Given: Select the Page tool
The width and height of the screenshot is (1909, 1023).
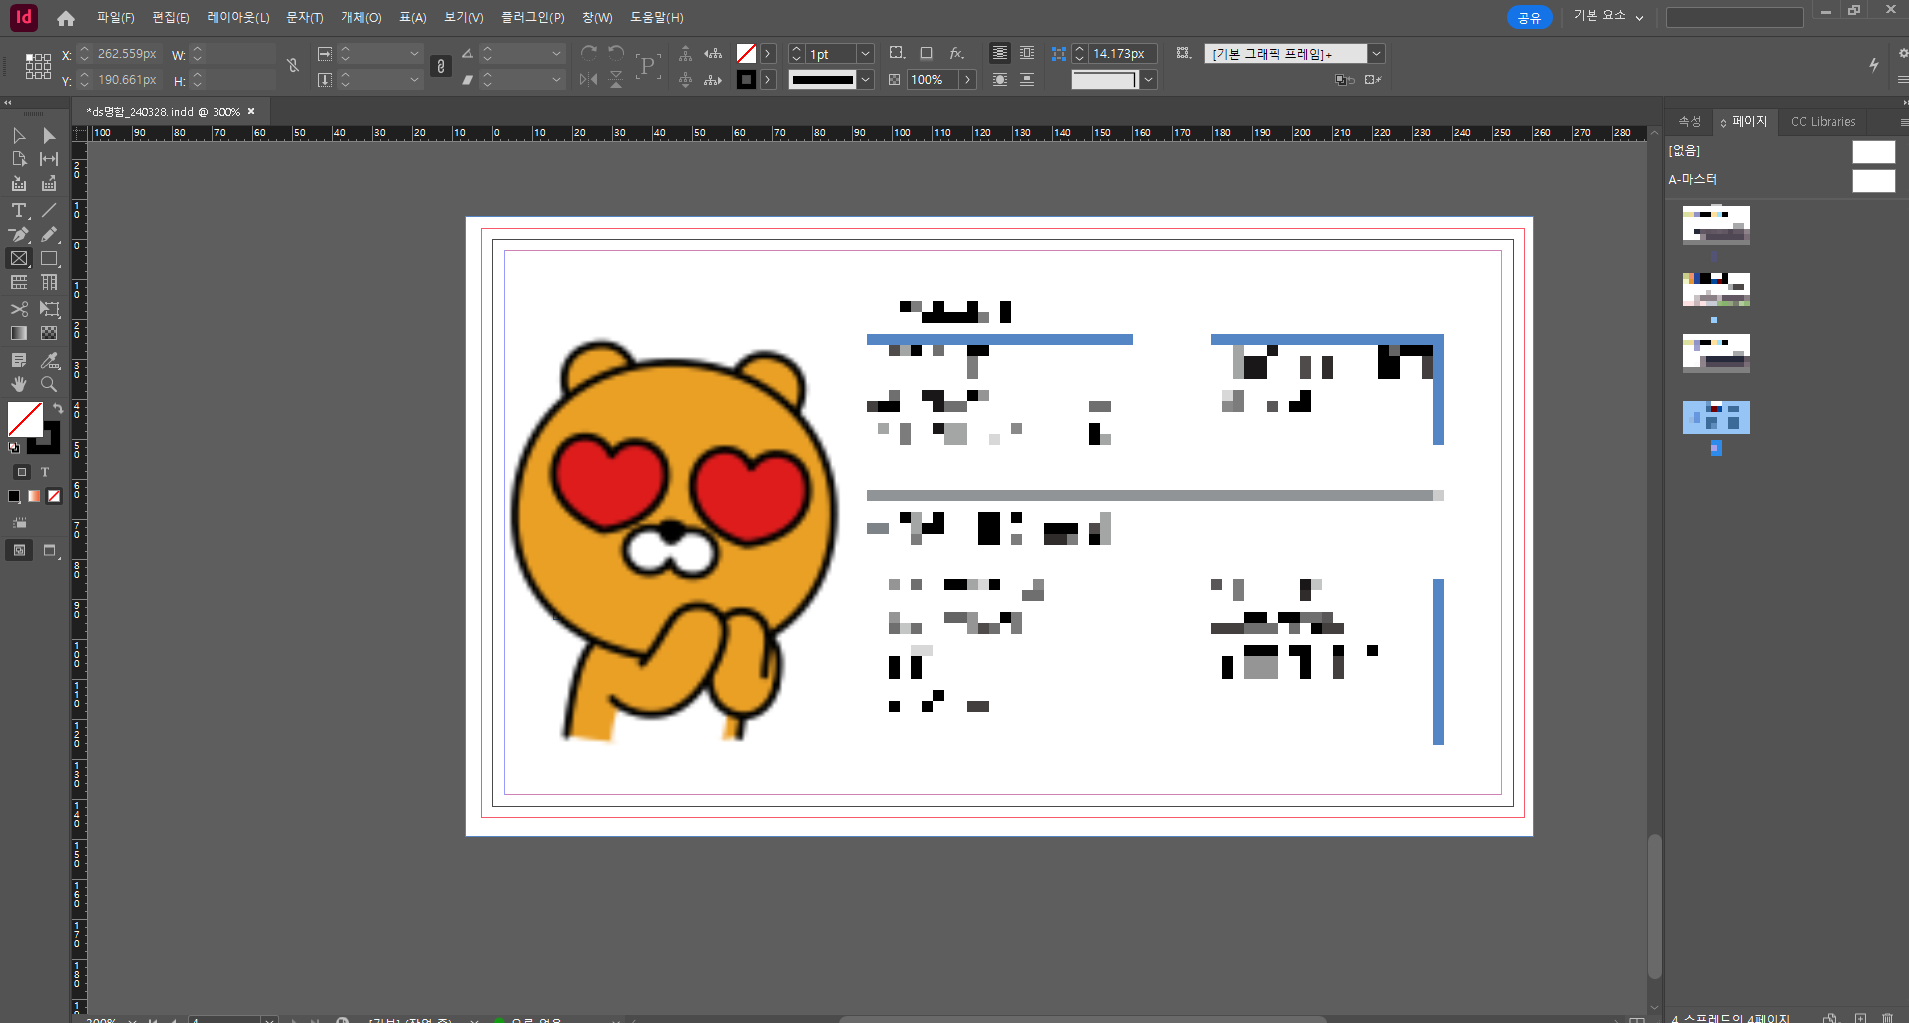Looking at the screenshot, I should (19, 159).
